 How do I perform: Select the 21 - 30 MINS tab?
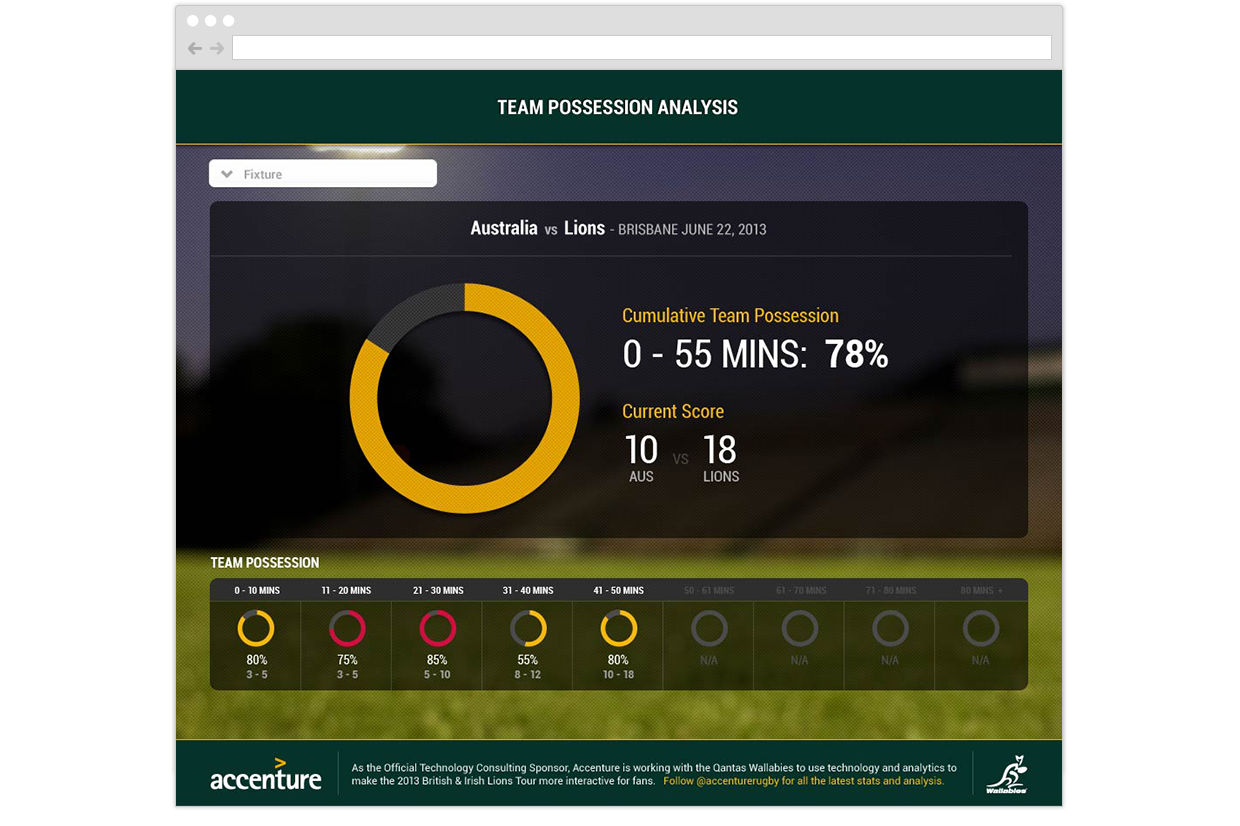438,590
